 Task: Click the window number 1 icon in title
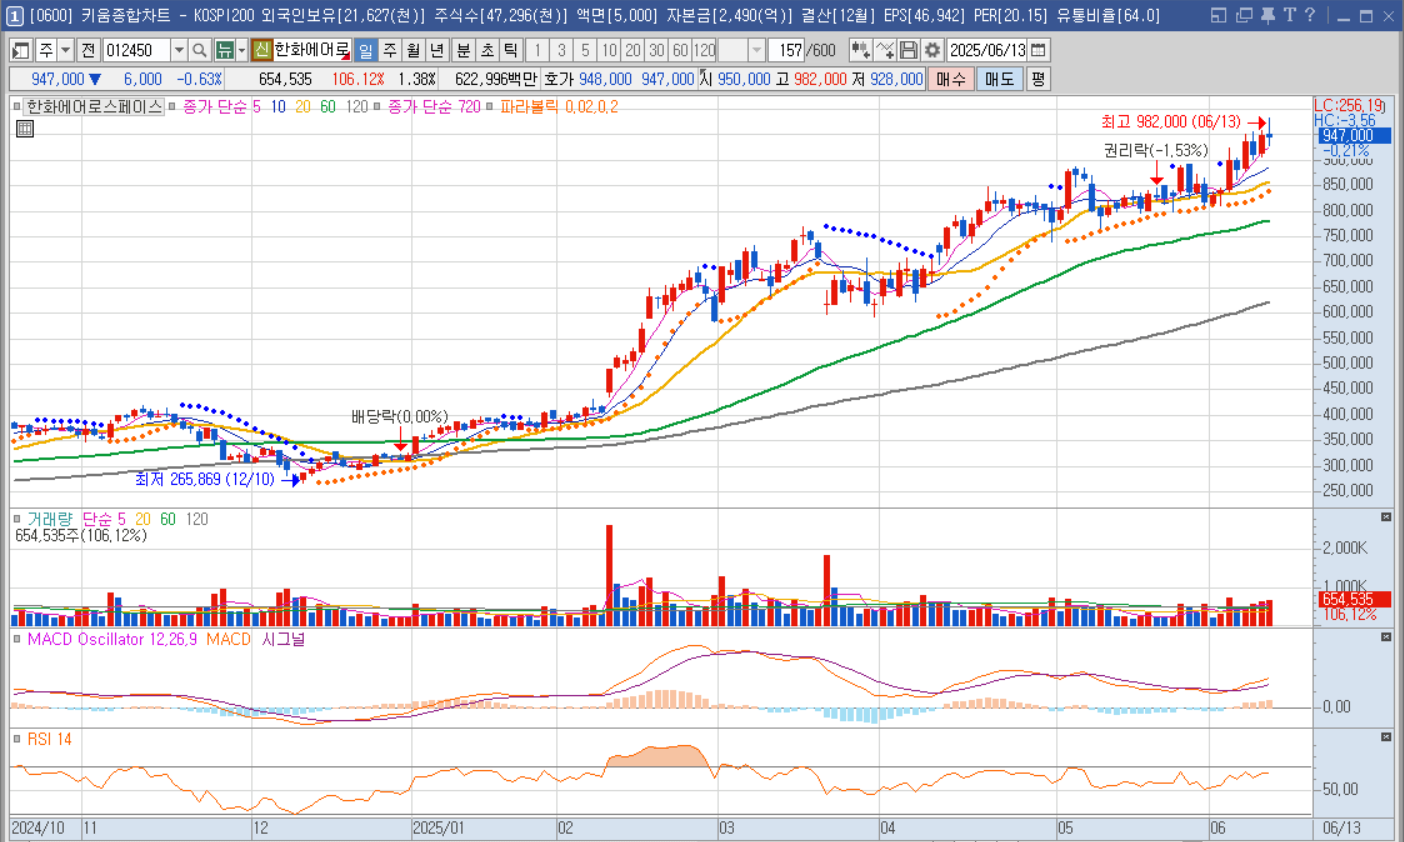pyautogui.click(x=15, y=16)
